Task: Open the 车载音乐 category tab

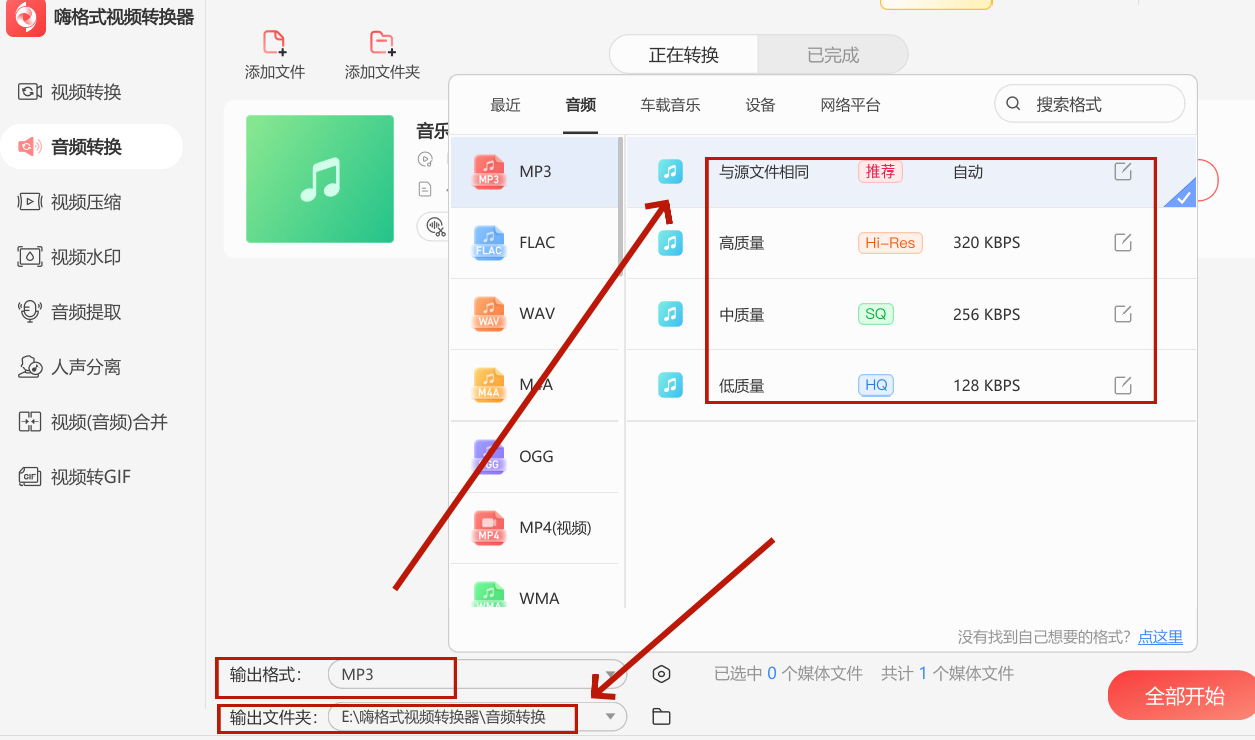Action: (x=669, y=104)
